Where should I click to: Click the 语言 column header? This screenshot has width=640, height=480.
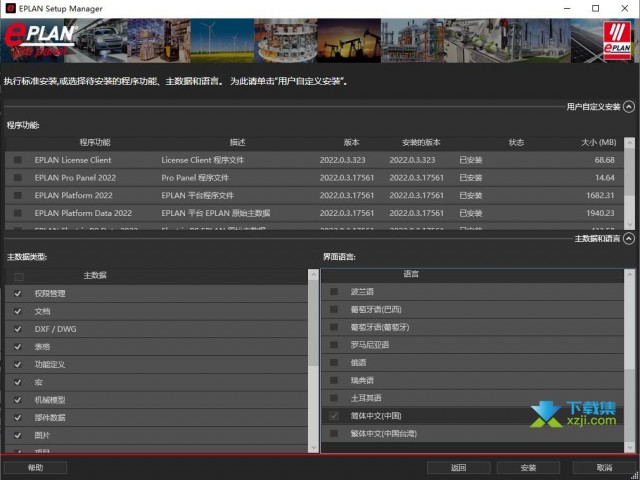(x=411, y=274)
